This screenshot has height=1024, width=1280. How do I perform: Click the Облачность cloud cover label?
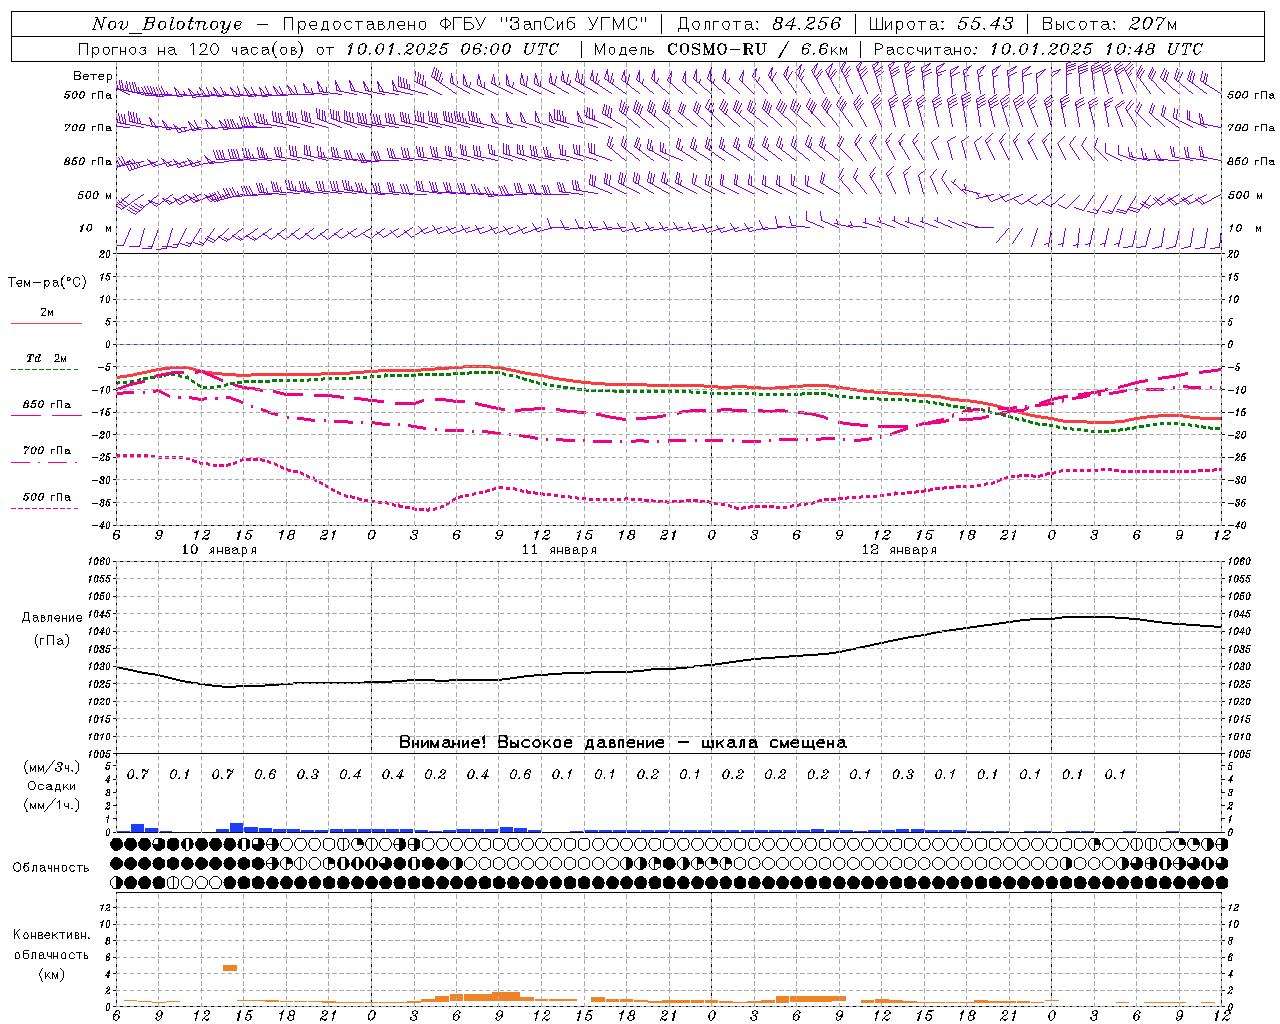[51, 868]
